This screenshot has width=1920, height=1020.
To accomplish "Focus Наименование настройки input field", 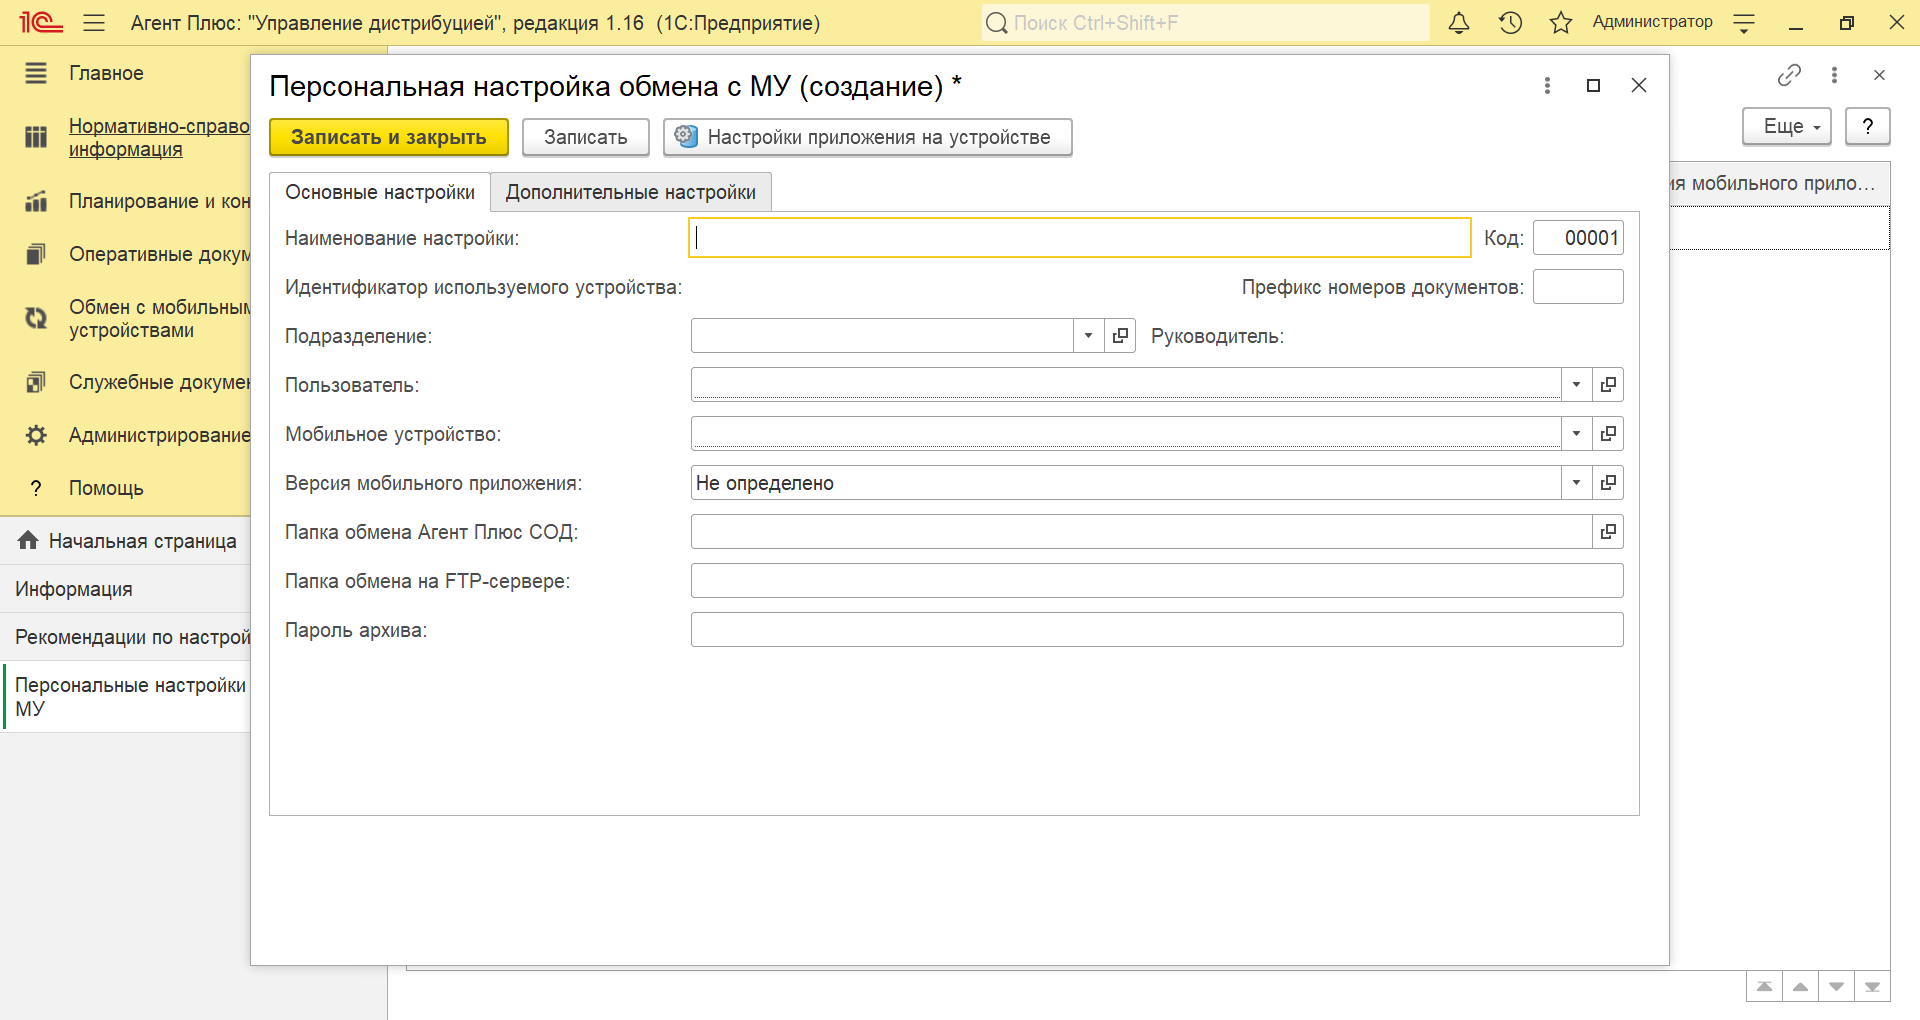I will tap(1080, 238).
